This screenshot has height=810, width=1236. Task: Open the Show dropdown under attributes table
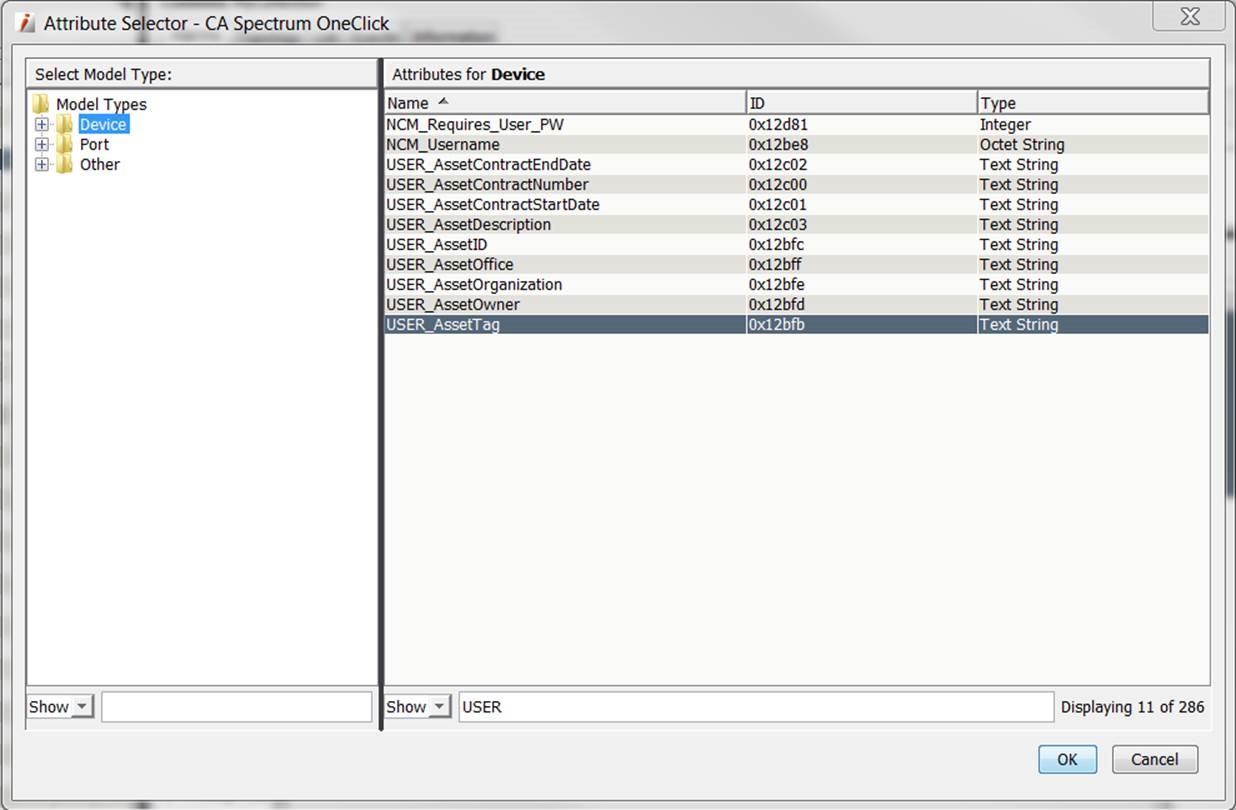coord(417,707)
